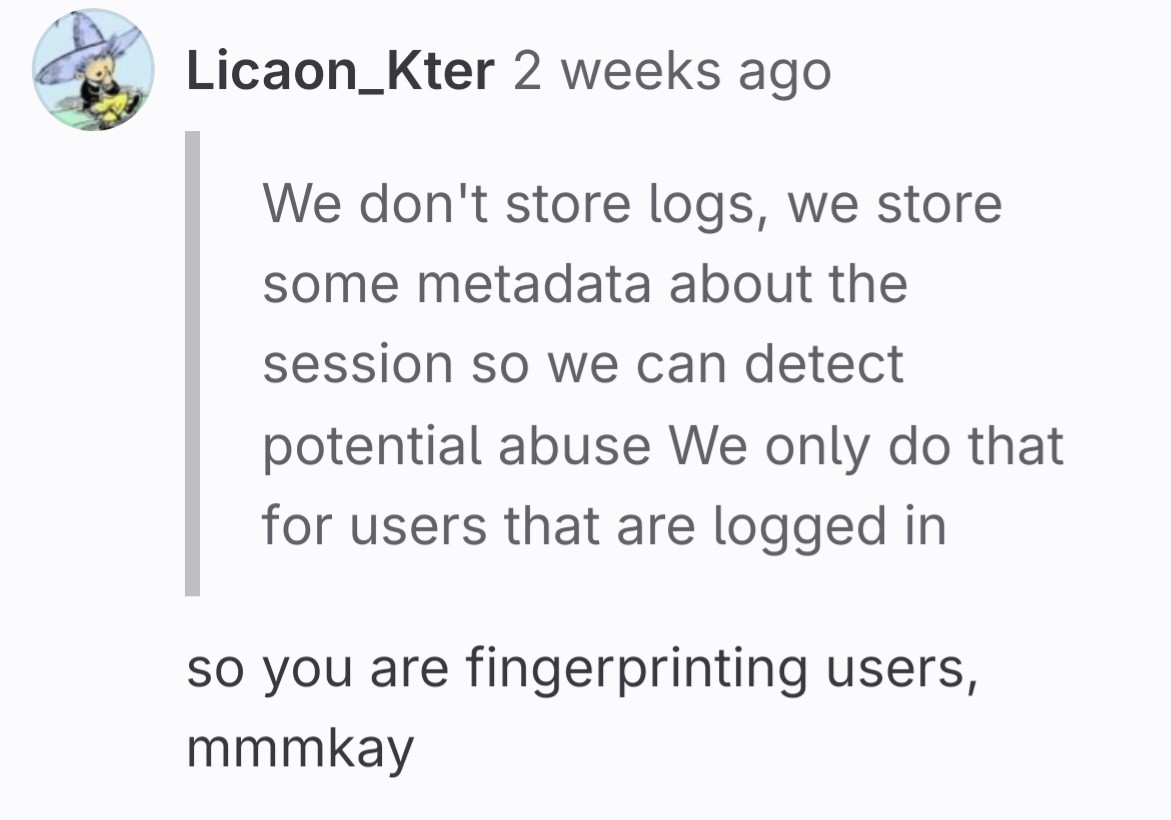Click the quoted line starting with "session so"

(x=582, y=364)
